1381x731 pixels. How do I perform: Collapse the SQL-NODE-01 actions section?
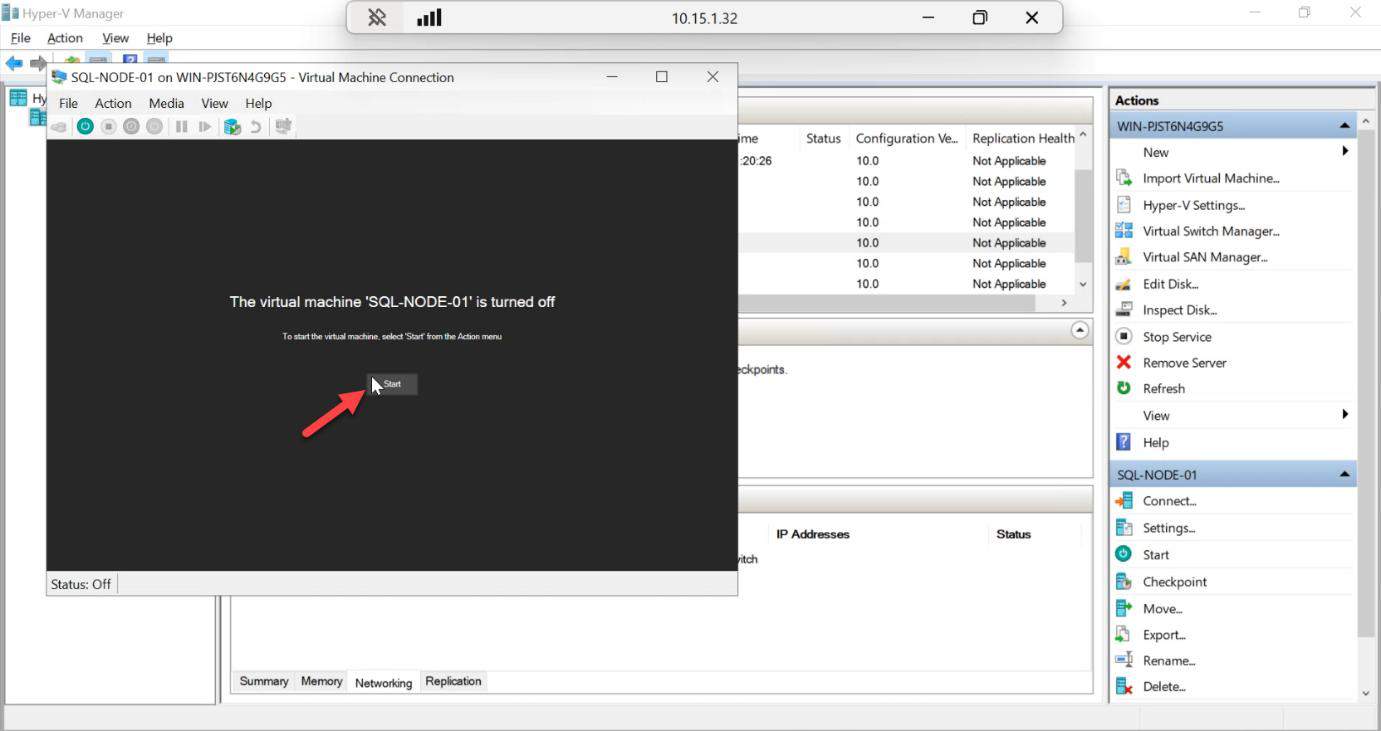[1344, 474]
